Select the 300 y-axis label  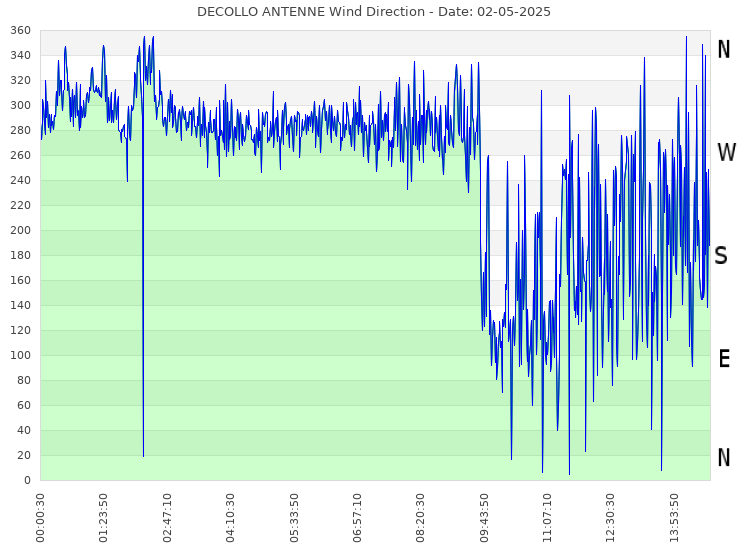coord(21,105)
